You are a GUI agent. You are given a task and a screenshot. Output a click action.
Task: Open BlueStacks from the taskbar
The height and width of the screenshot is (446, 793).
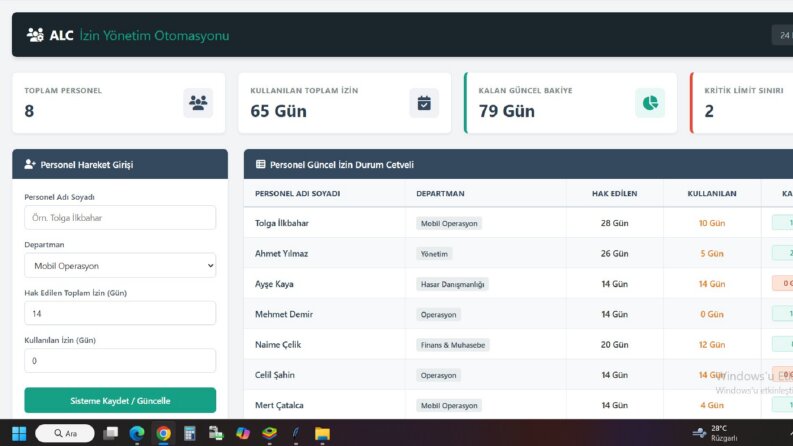(x=269, y=433)
